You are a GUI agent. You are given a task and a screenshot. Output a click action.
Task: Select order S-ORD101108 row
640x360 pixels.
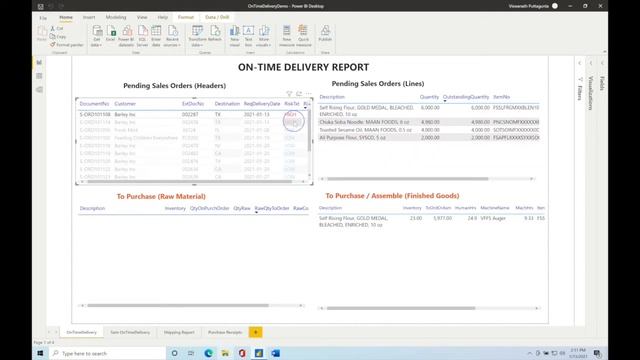(x=192, y=114)
